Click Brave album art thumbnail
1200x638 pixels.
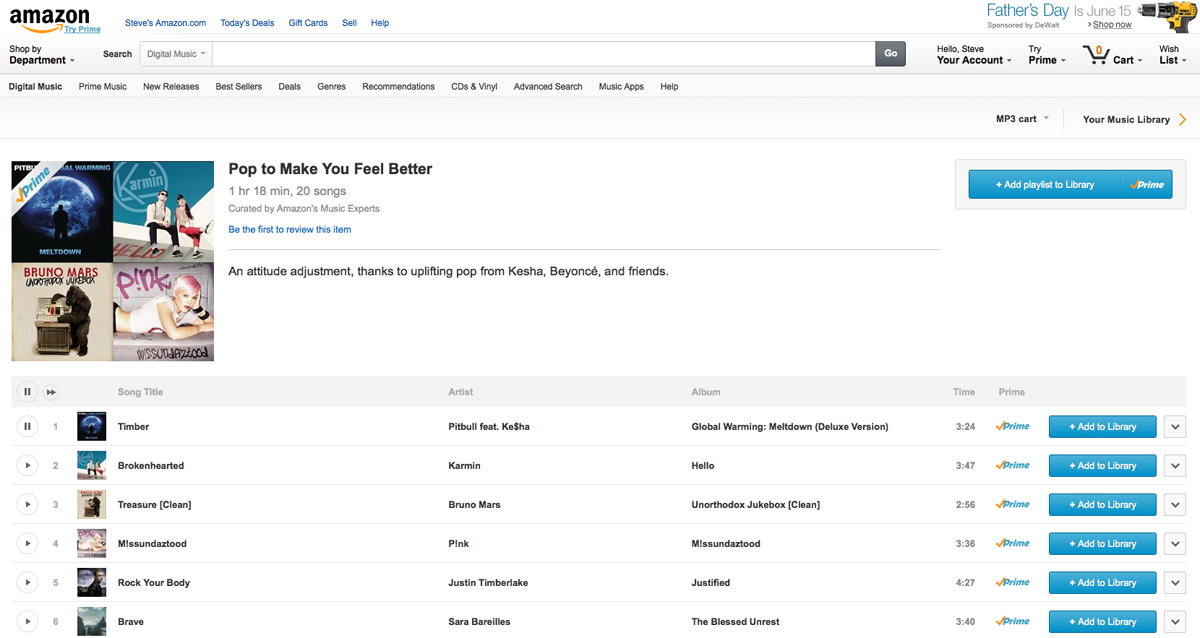(x=92, y=622)
